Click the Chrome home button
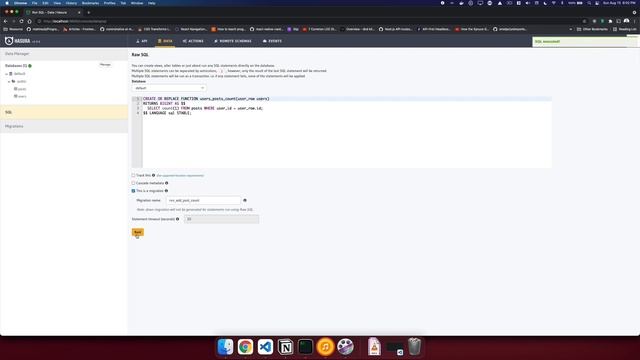Image resolution: width=640 pixels, height=360 pixels. pos(29,21)
